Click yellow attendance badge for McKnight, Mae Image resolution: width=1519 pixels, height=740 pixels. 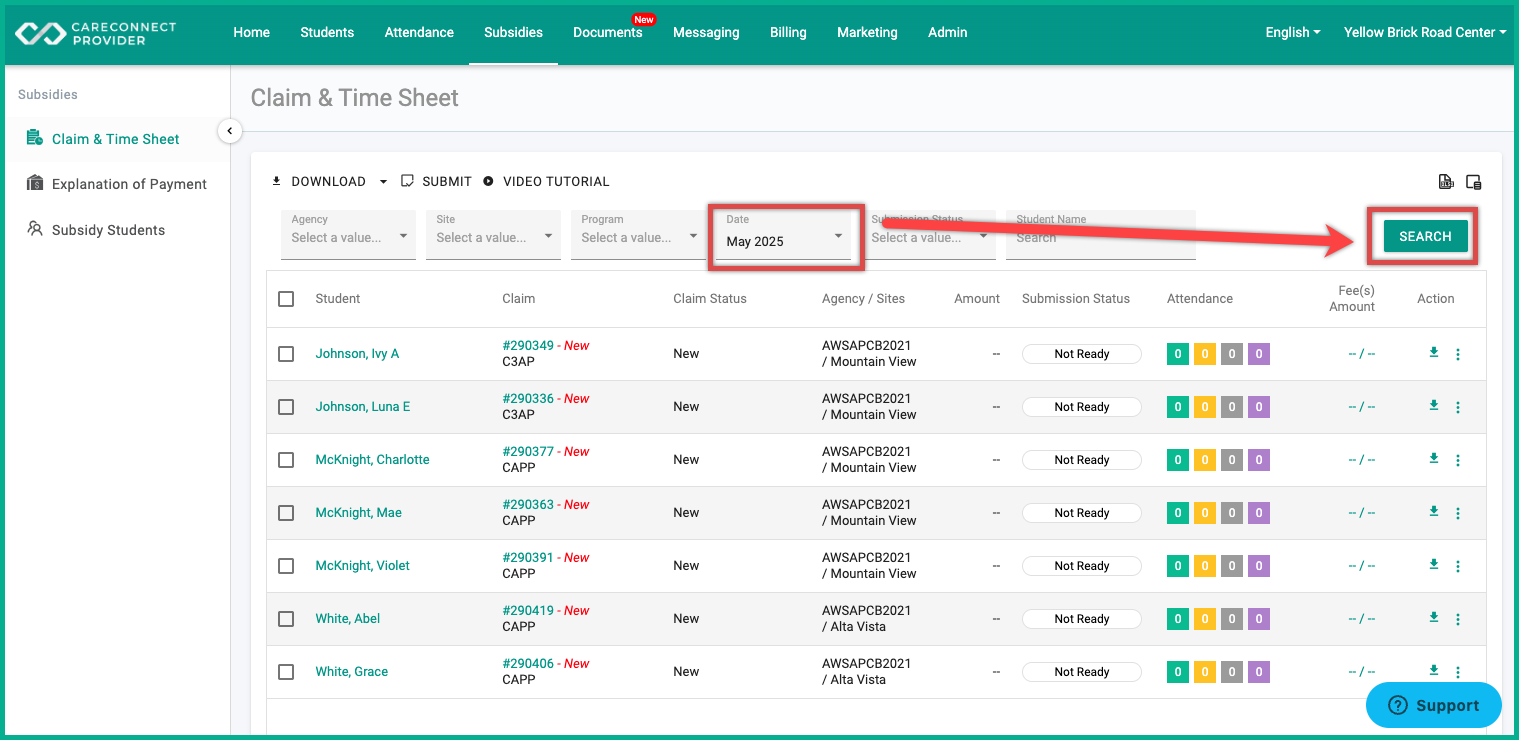pyautogui.click(x=1205, y=513)
